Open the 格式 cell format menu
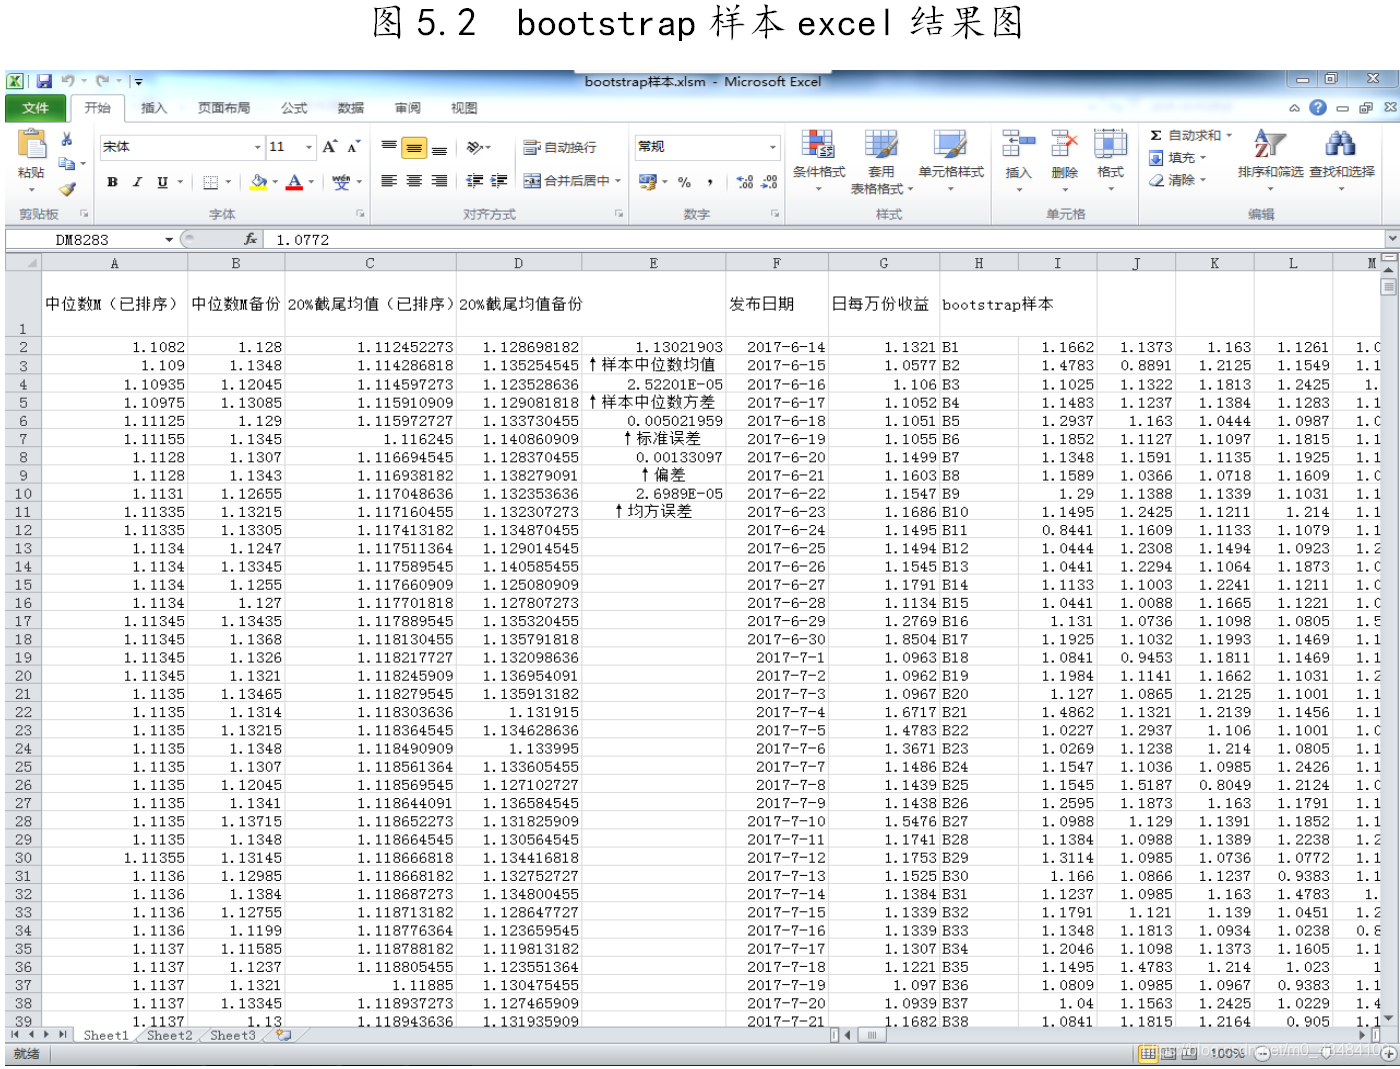The height and width of the screenshot is (1069, 1400). 1110,160
